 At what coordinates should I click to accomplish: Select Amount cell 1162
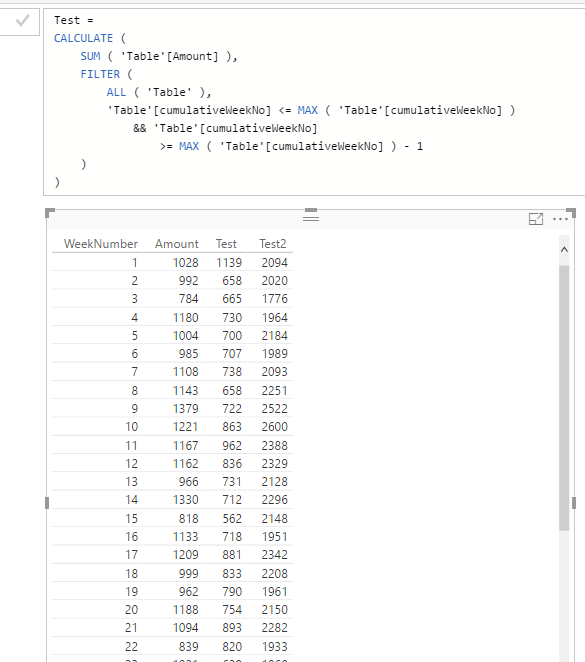click(186, 464)
